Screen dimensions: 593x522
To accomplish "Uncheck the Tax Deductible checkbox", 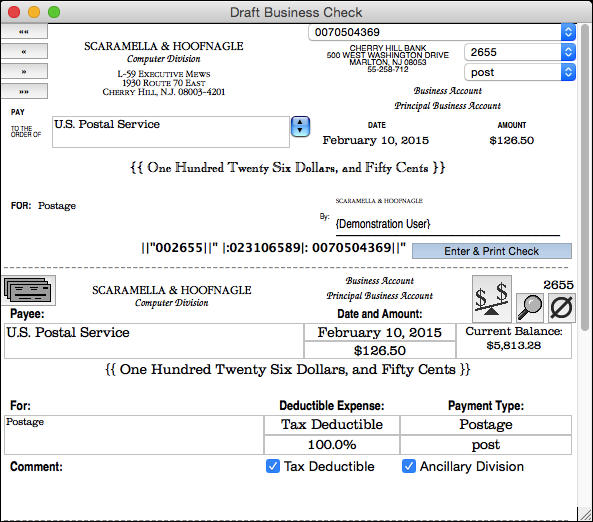I will point(273,466).
